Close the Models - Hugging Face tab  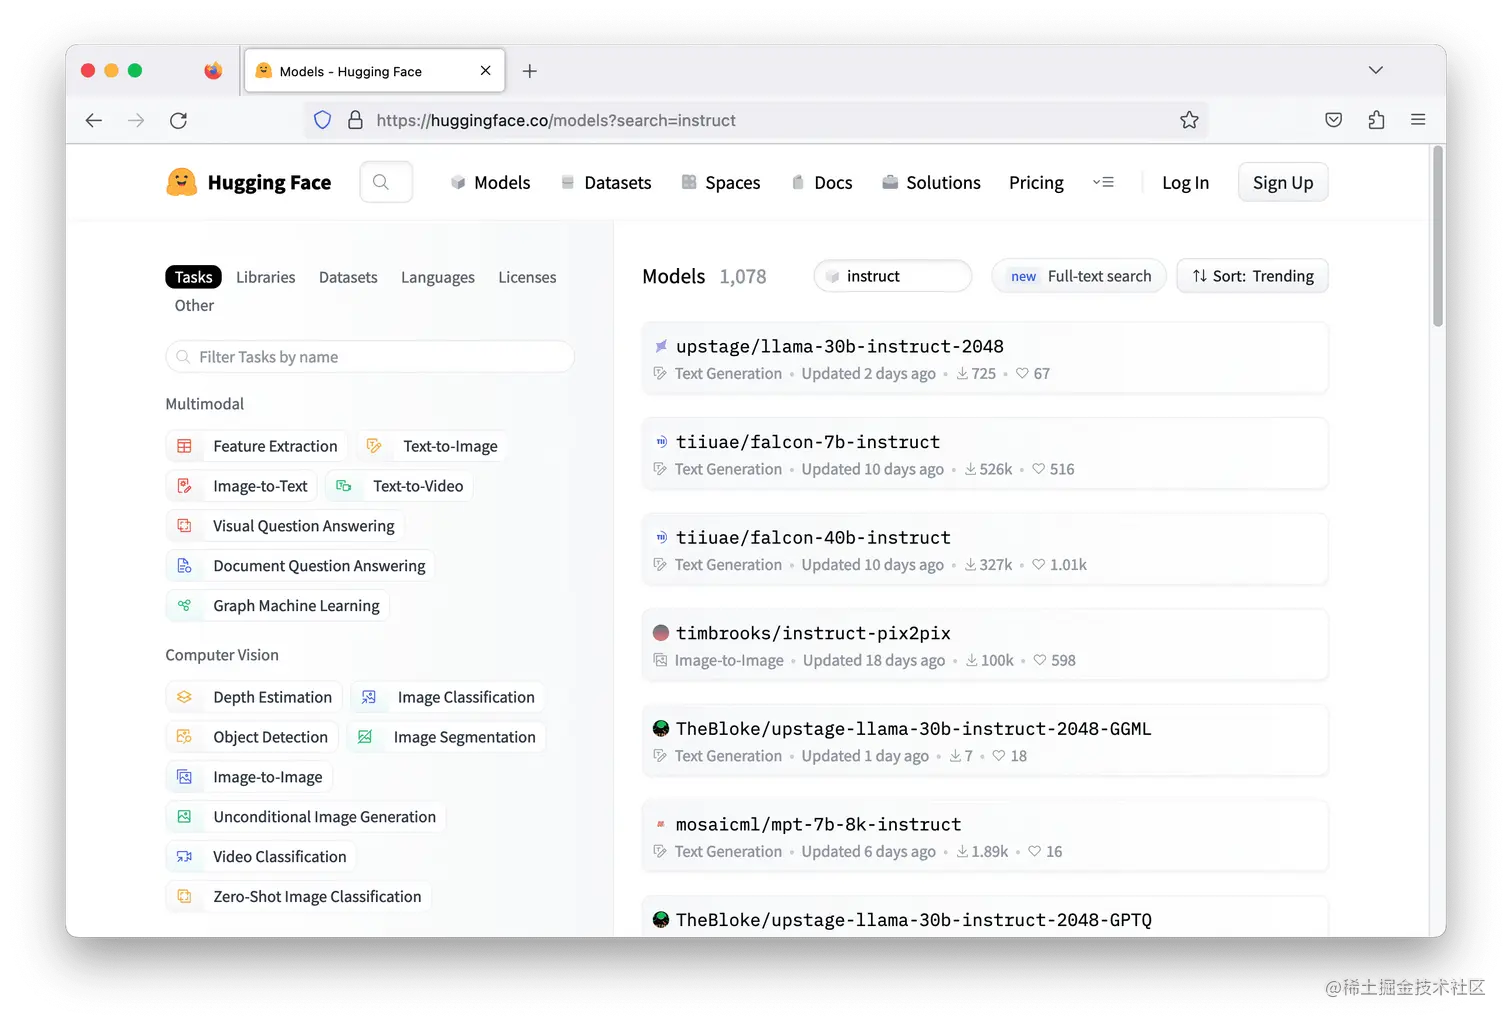coord(485,71)
